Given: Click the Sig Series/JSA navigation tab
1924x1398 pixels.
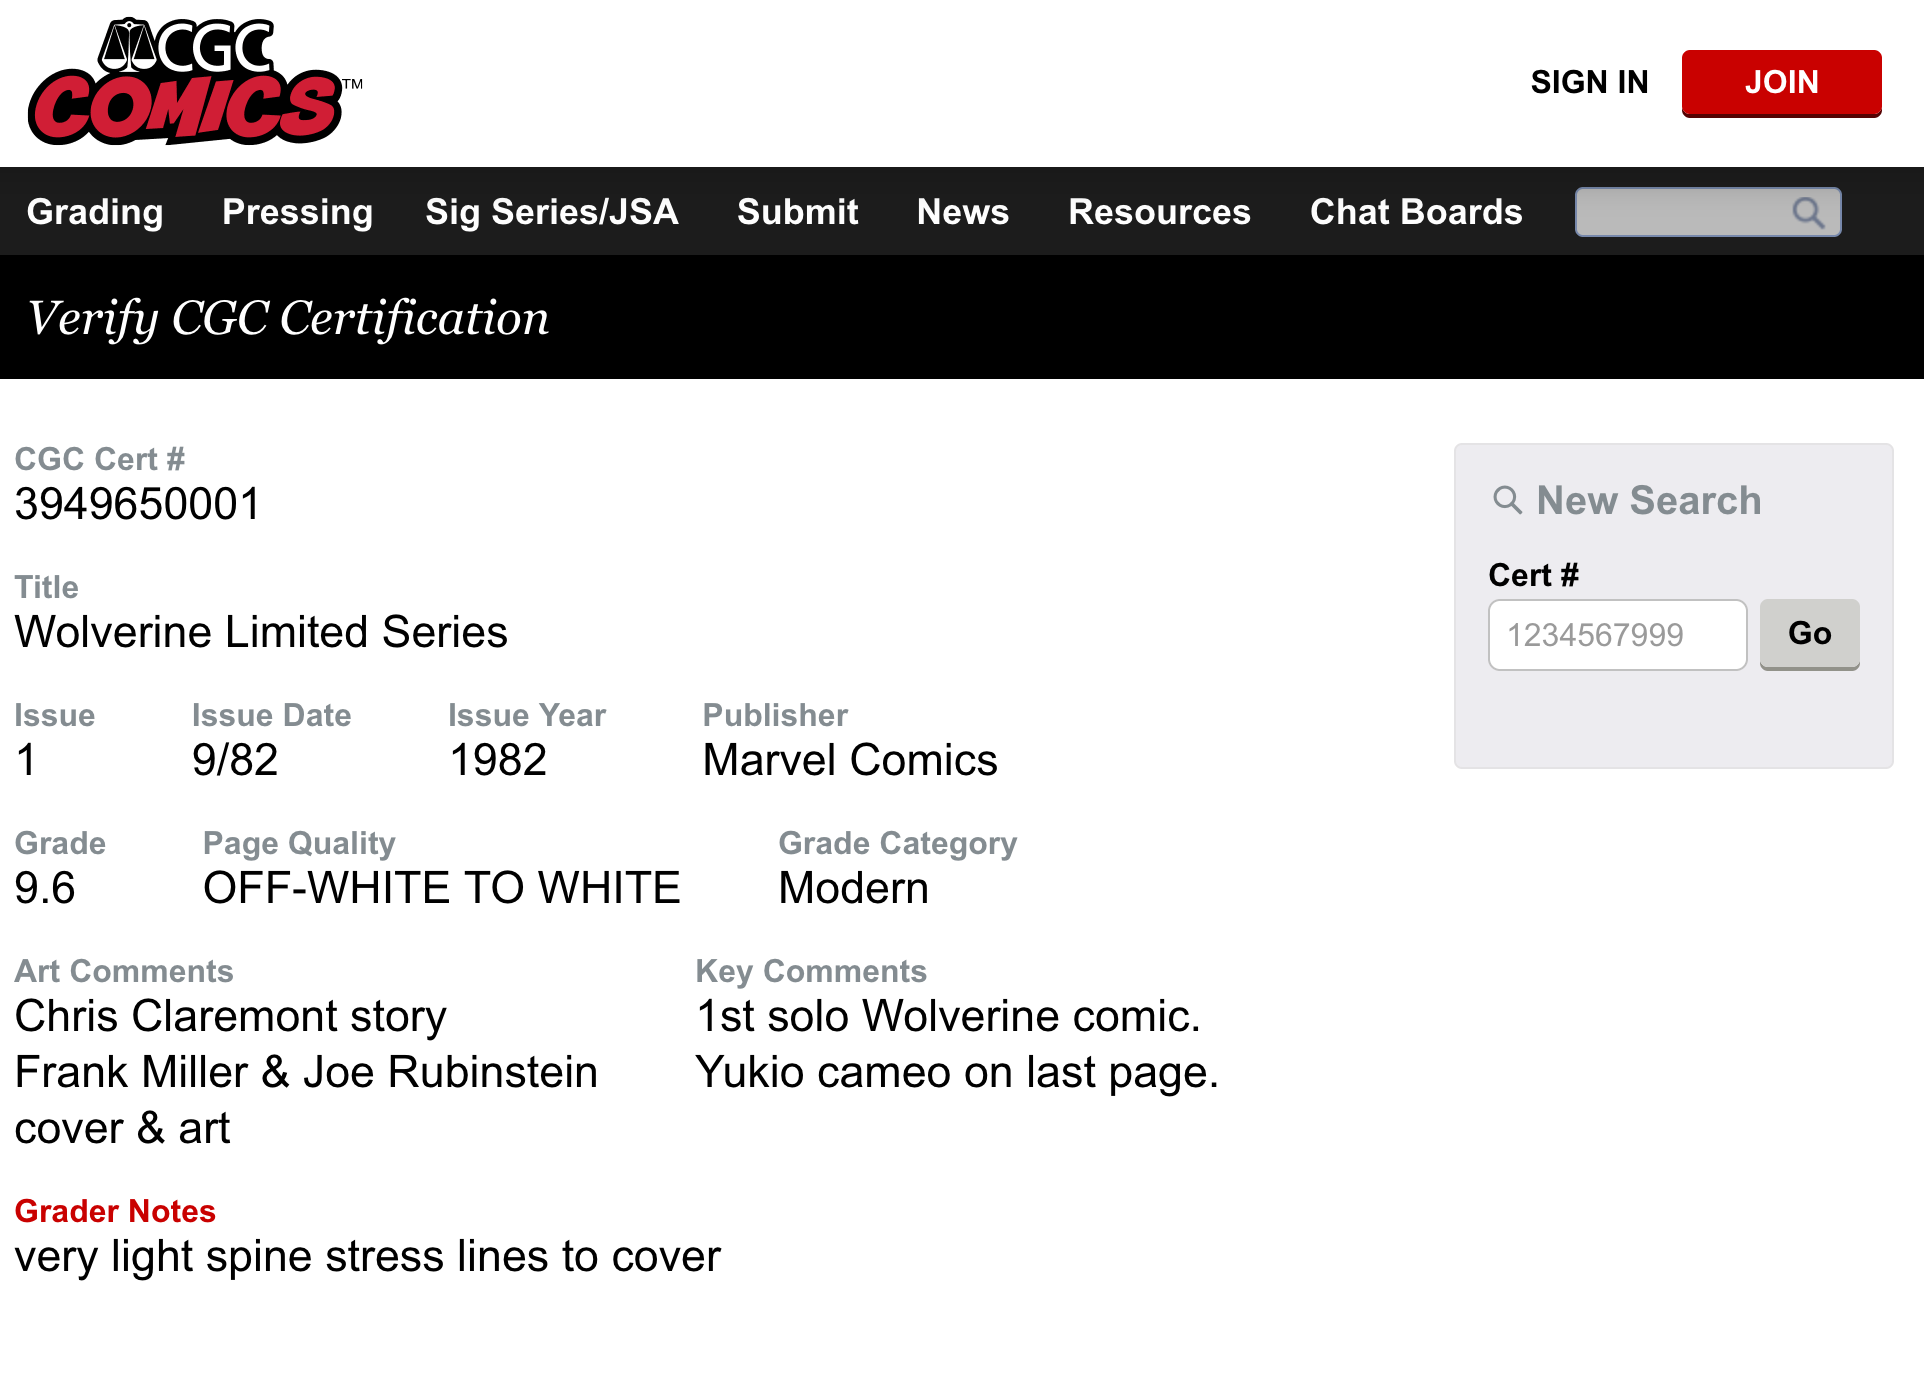Looking at the screenshot, I should point(551,211).
